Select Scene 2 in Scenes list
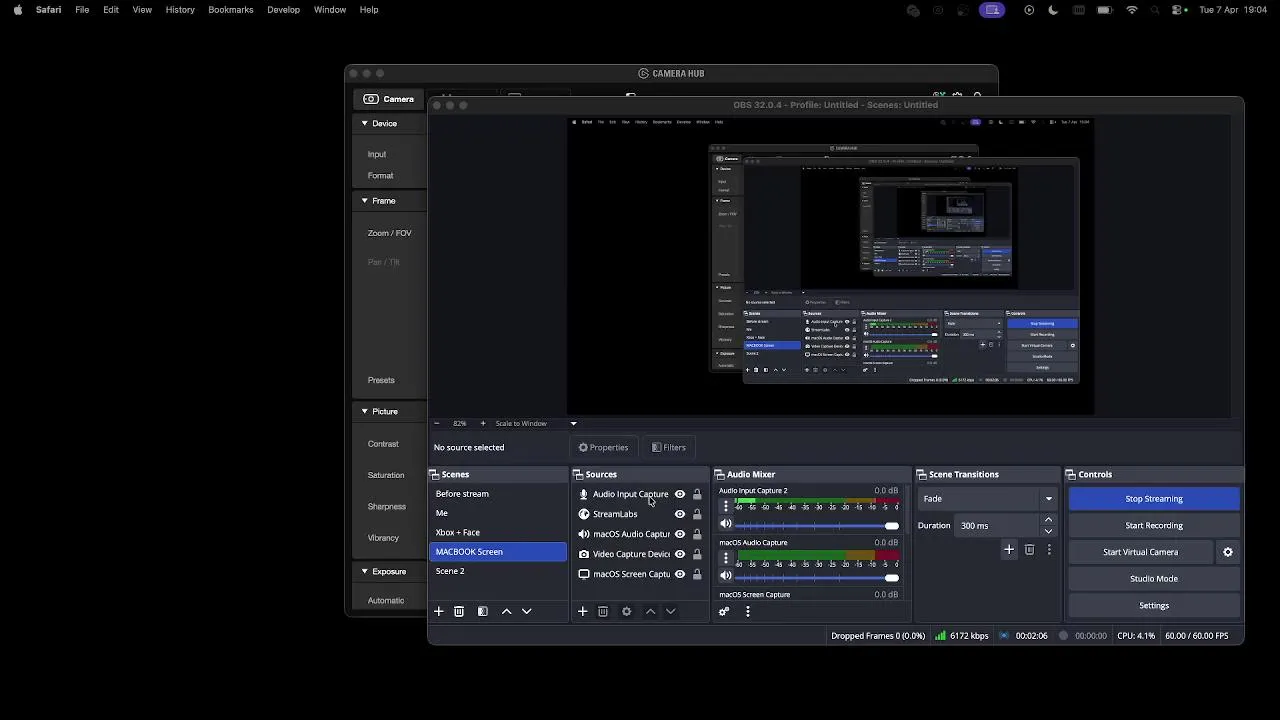This screenshot has width=1280, height=720. (498, 571)
